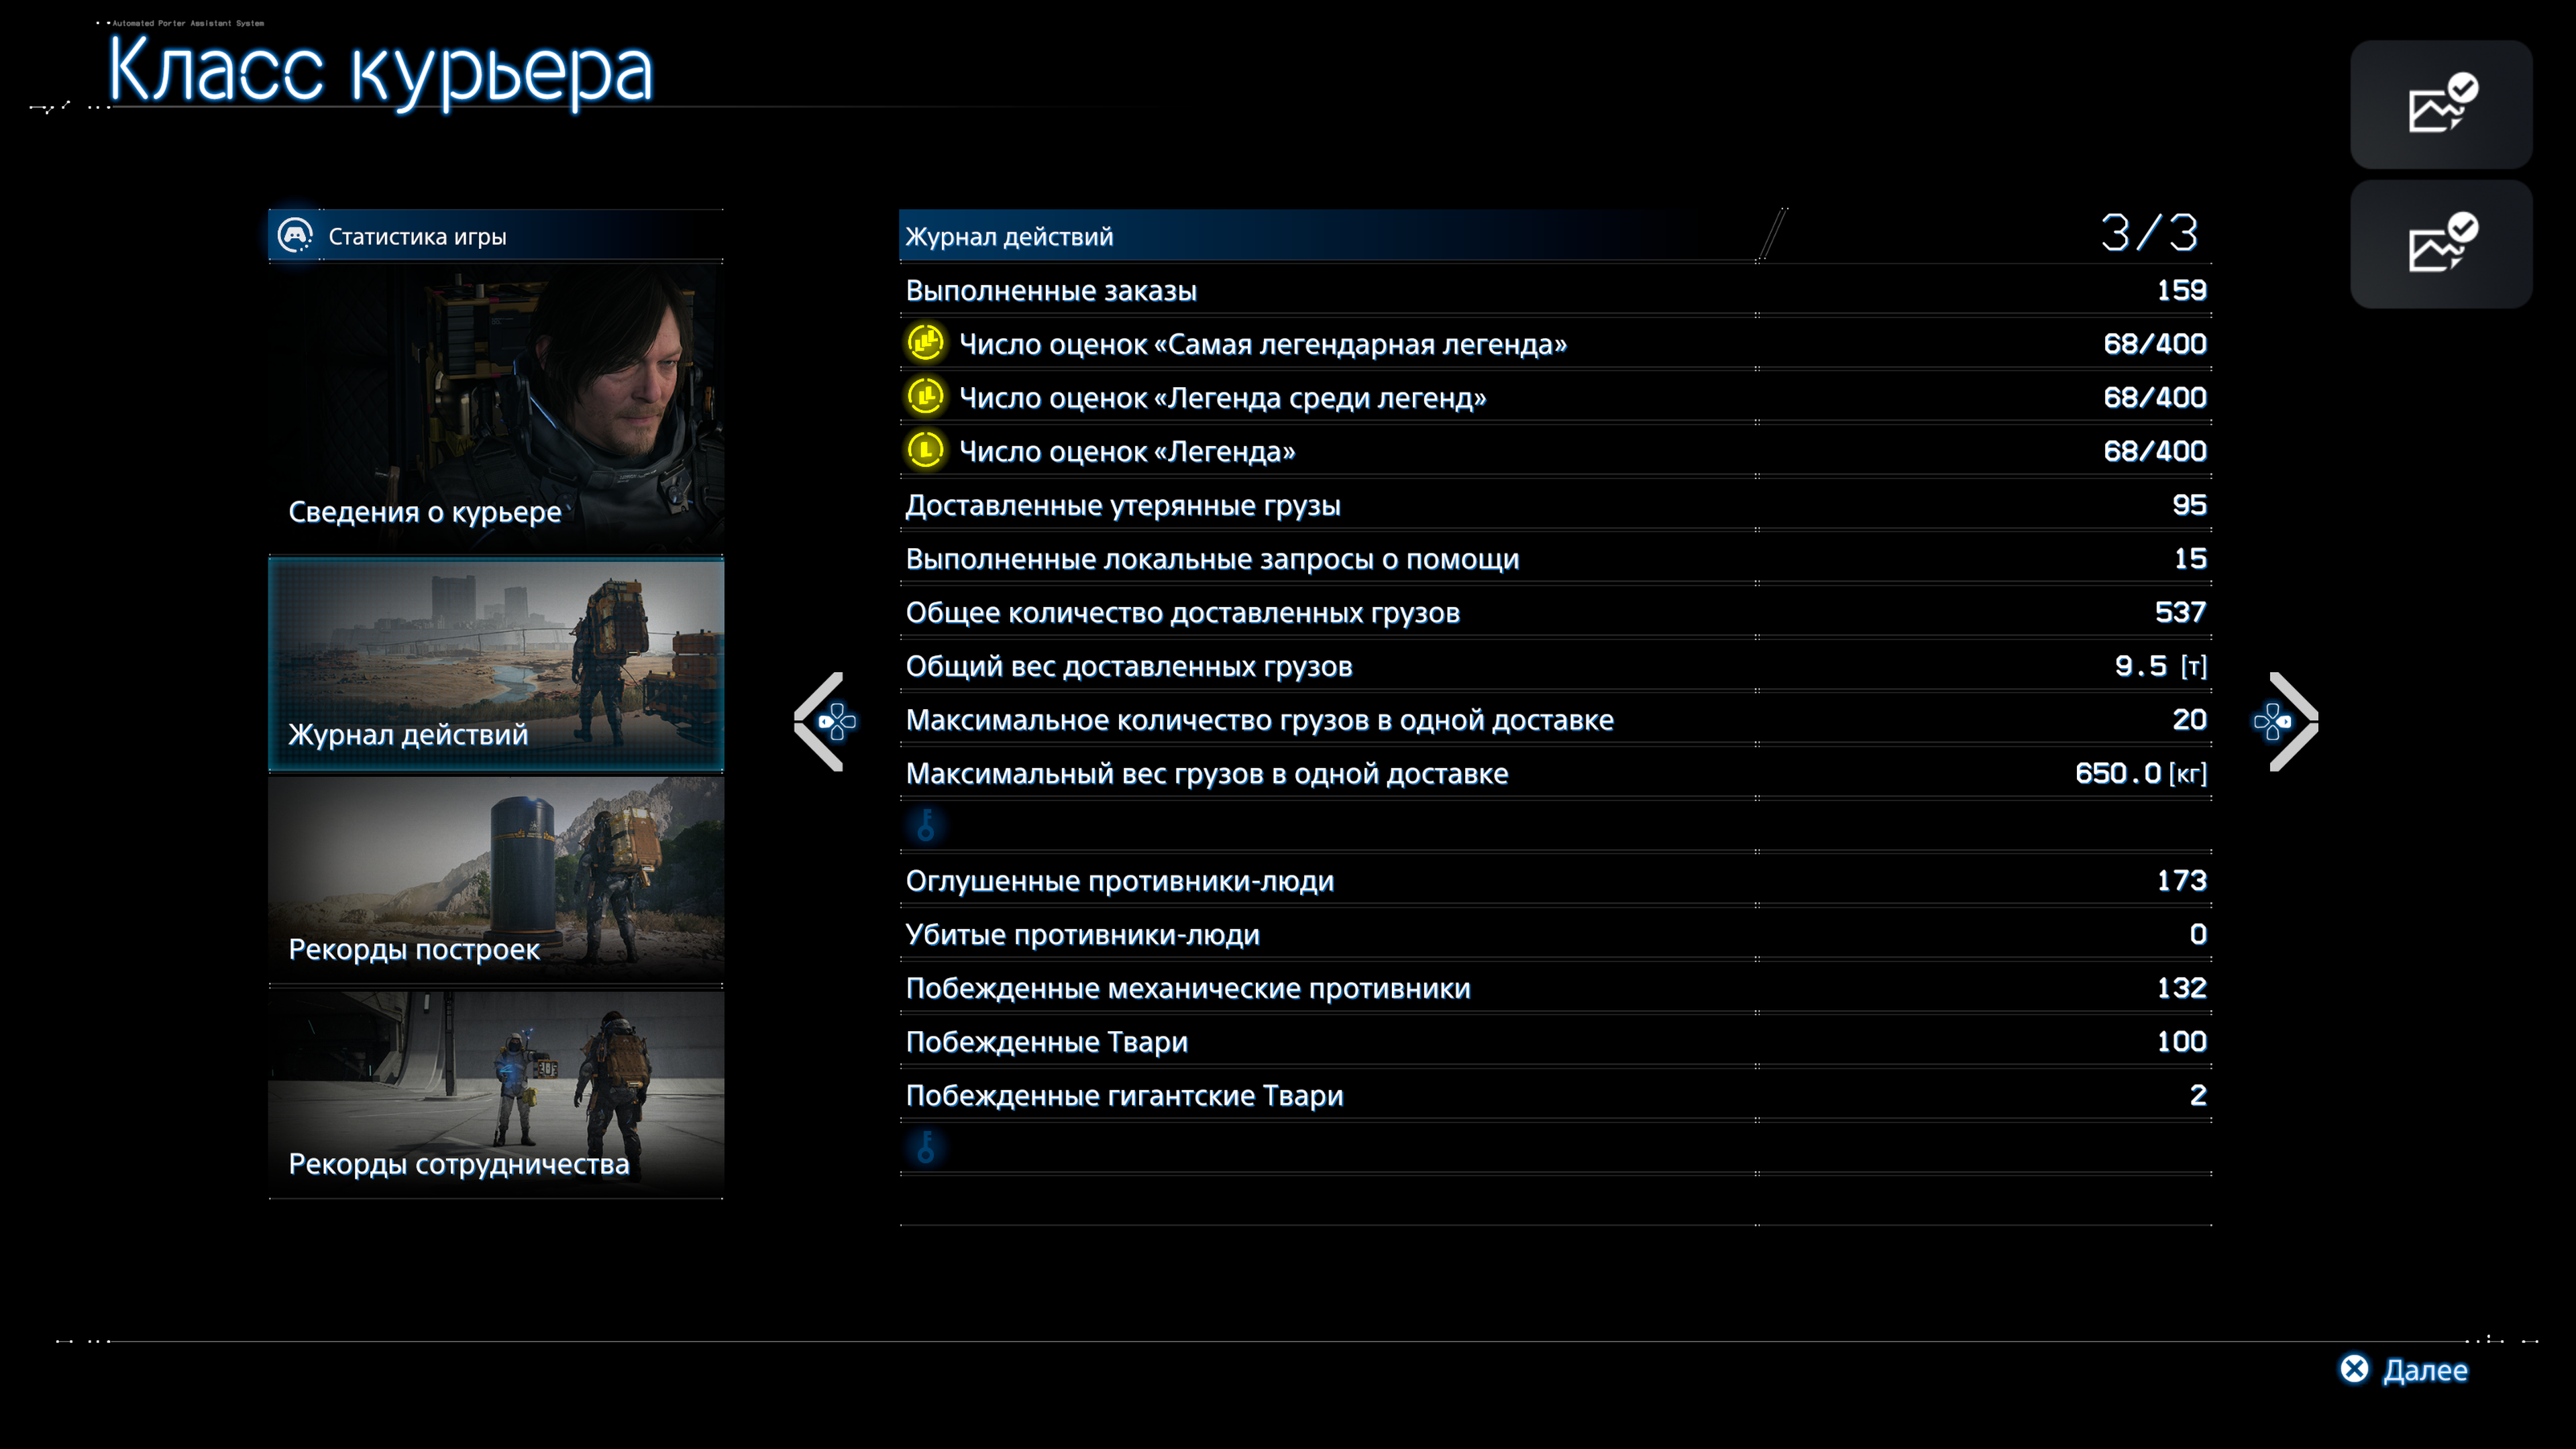Click the «Самая легендарная легенда» rating icon

pos(925,343)
